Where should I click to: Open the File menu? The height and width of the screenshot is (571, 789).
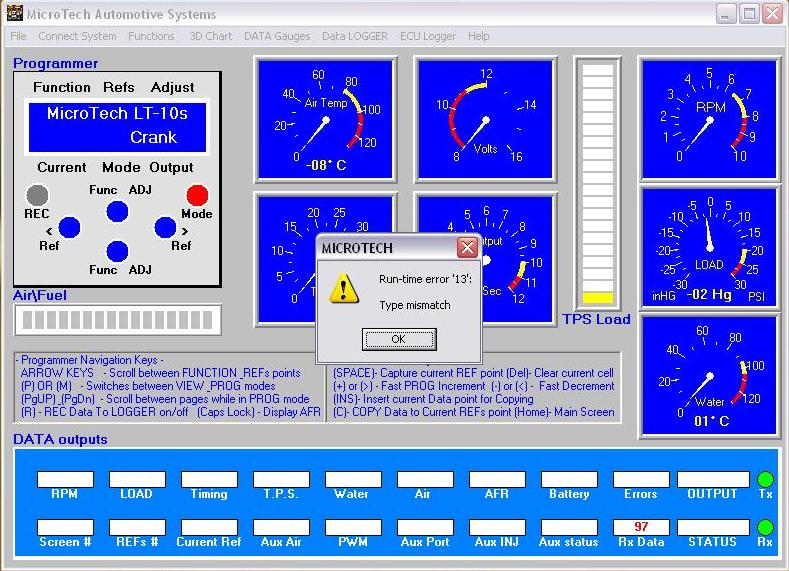18,36
